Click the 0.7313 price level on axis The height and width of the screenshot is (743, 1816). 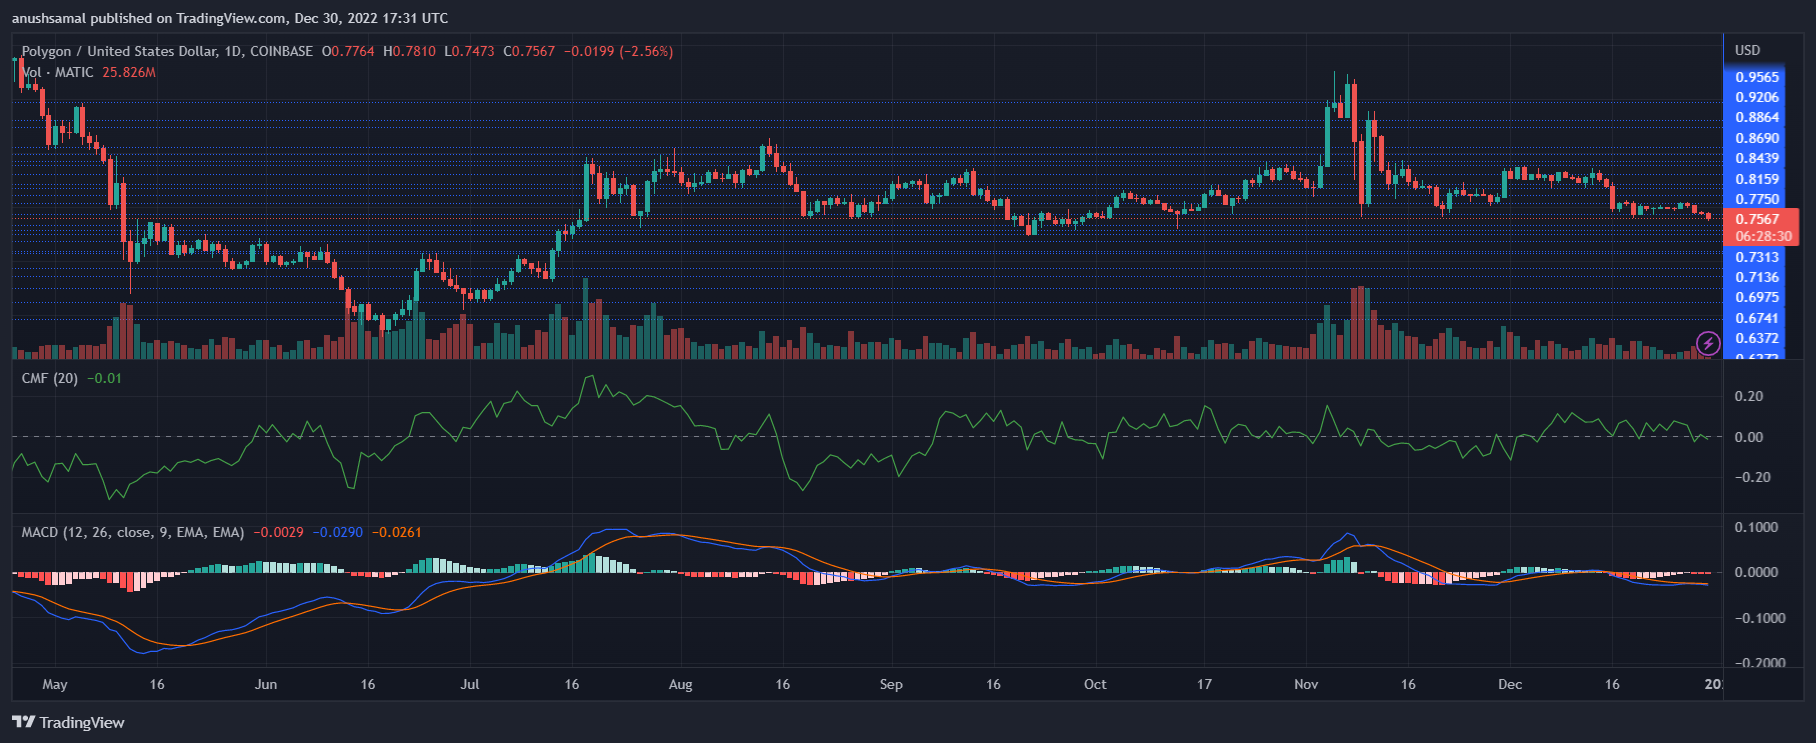tap(1757, 257)
